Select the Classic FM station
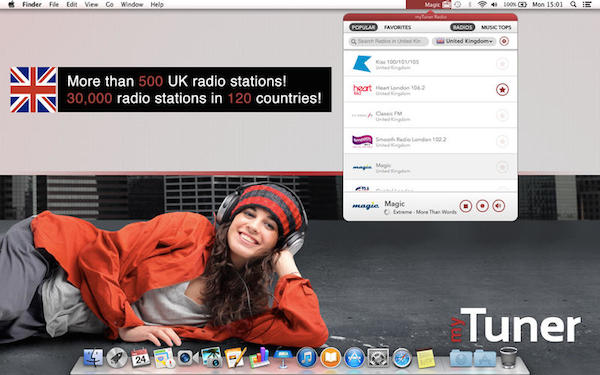 click(430, 115)
